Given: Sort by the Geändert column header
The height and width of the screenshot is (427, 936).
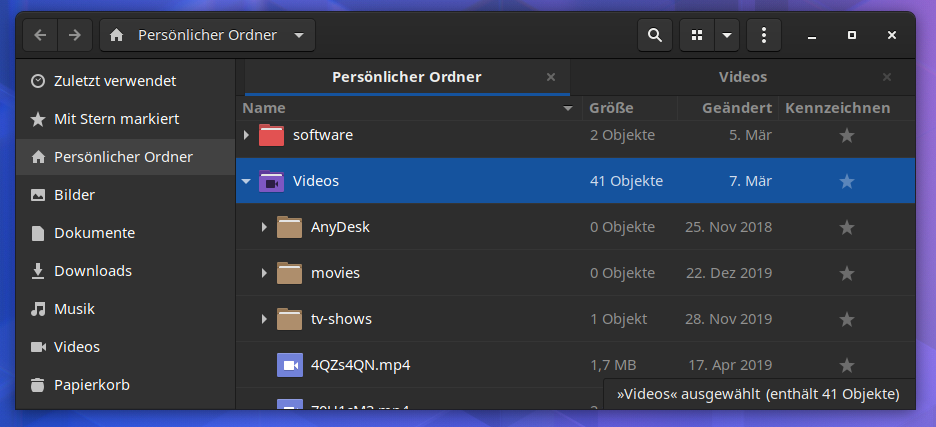Looking at the screenshot, I should [736, 108].
